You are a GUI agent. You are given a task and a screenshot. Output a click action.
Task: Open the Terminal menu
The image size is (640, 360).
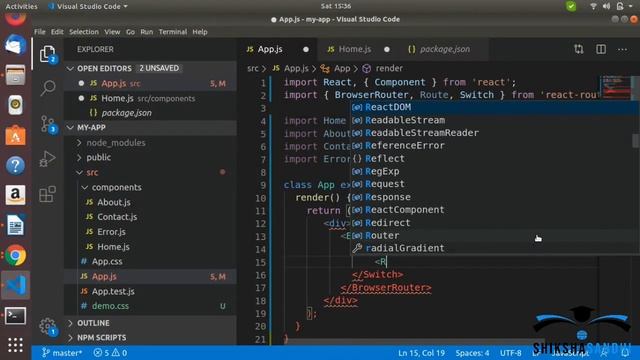tap(173, 32)
